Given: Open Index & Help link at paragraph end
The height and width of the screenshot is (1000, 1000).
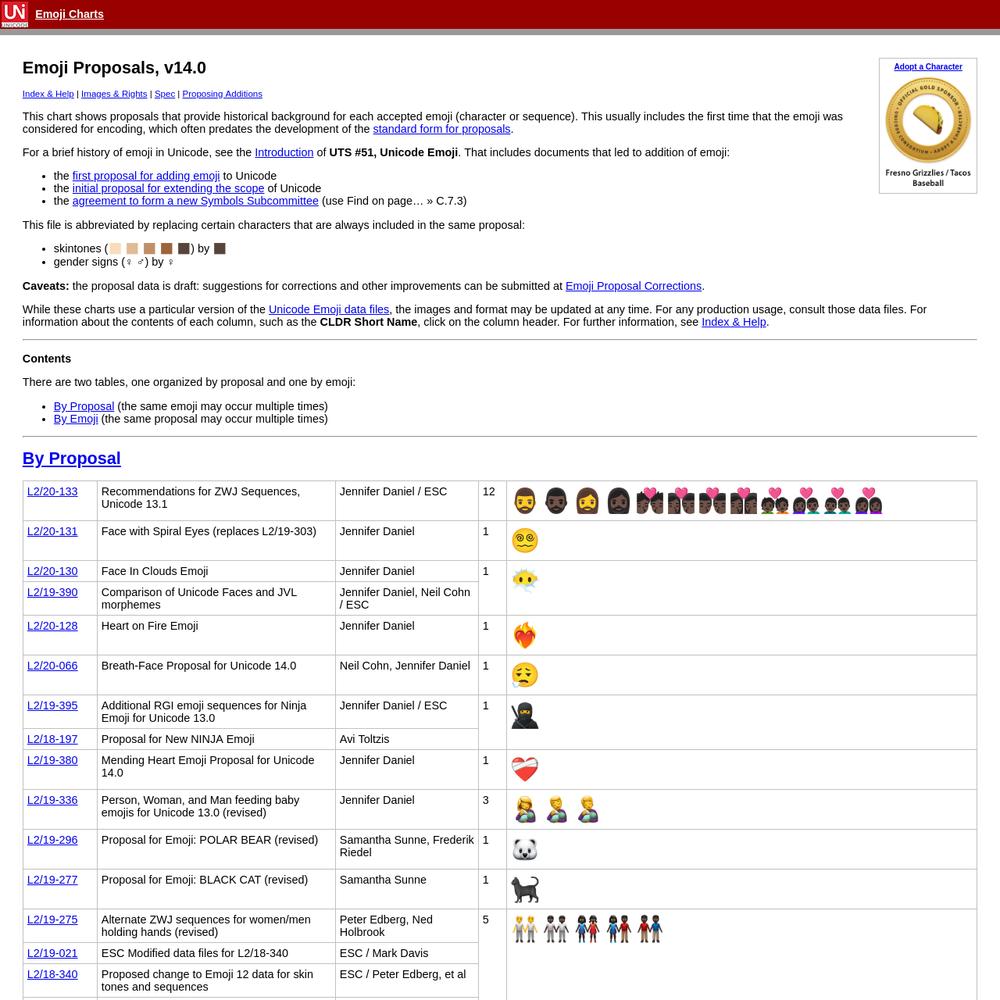Looking at the screenshot, I should pos(733,322).
